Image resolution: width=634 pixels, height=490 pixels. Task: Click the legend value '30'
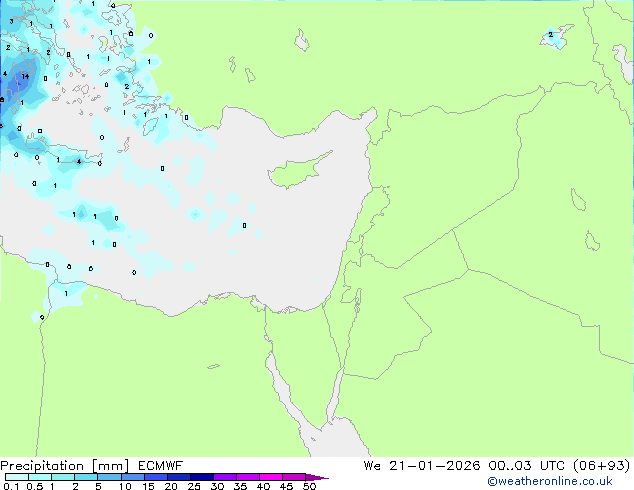coord(217,486)
